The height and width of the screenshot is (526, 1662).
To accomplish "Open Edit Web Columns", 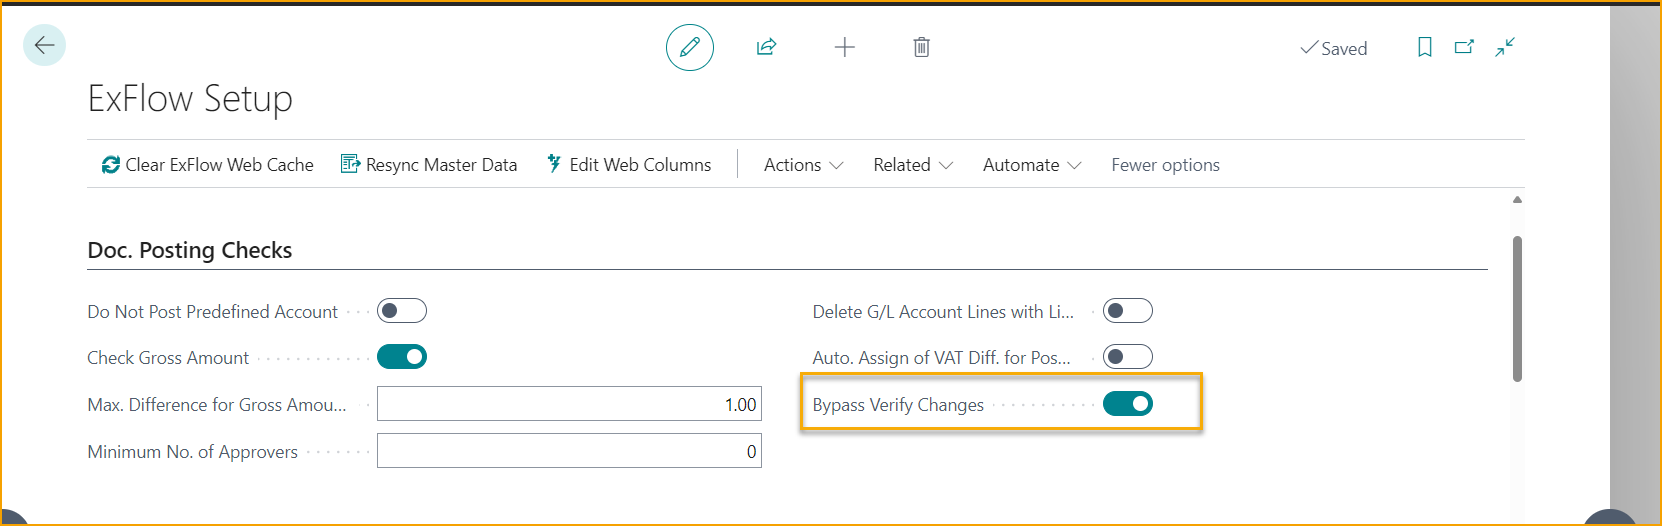I will (629, 165).
